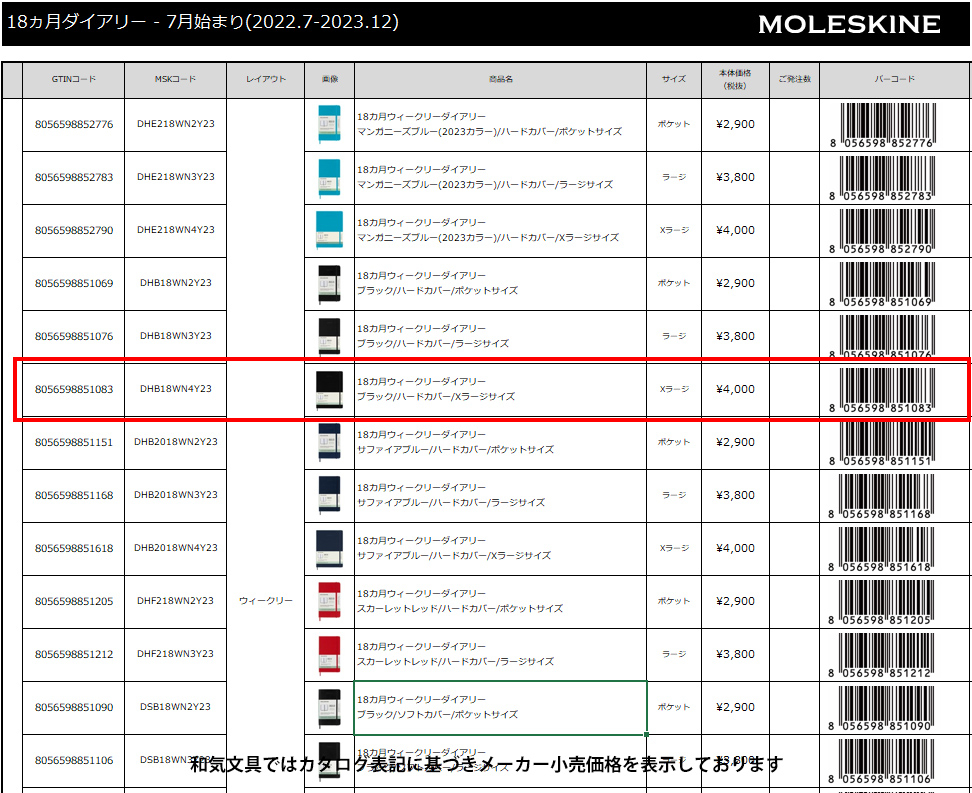Click the ¥2,900 price for DSB18WN2Y23

(735, 707)
